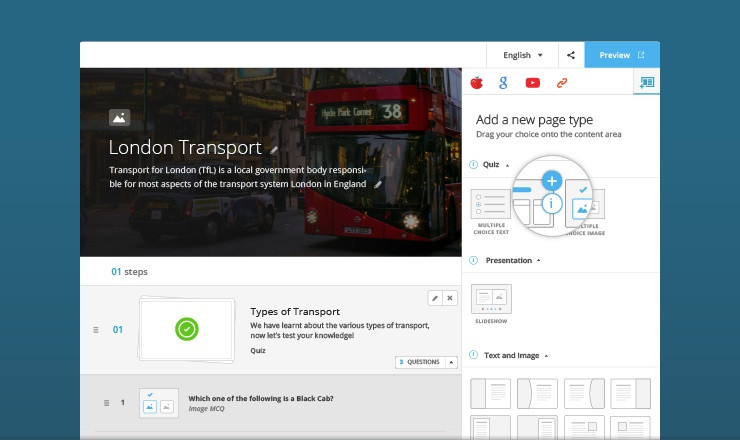Click the circled info icon in magnifier
This screenshot has width=740, height=440.
tap(551, 204)
